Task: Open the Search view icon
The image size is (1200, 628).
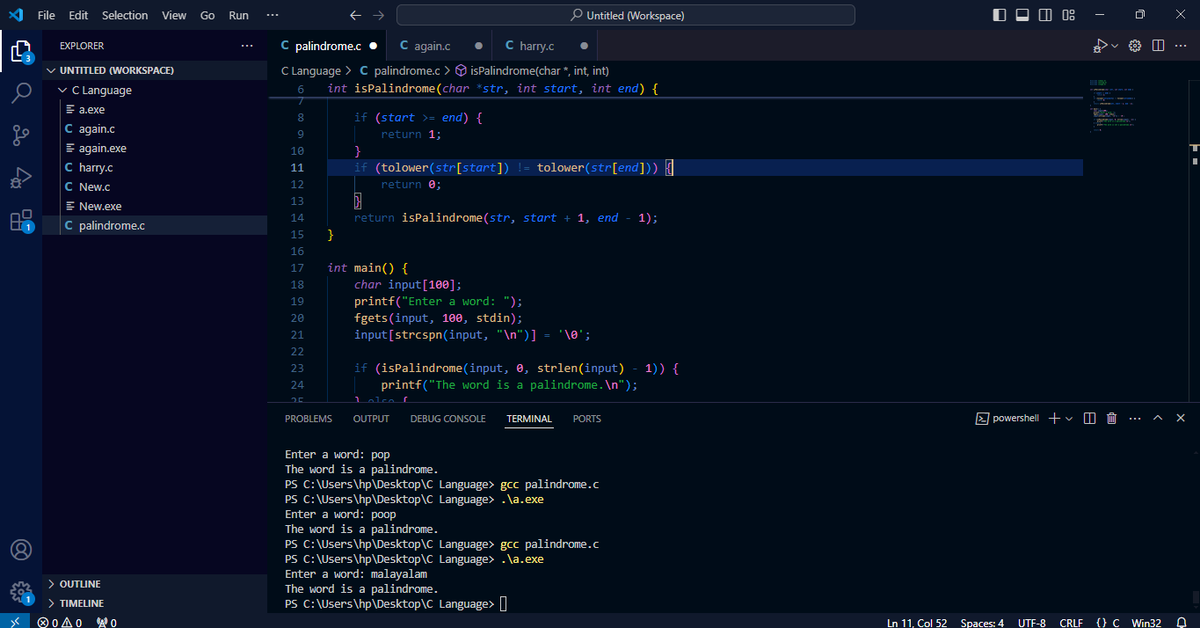Action: point(21,93)
